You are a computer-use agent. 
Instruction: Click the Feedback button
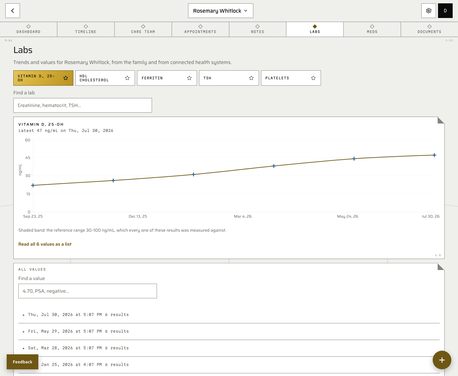click(22, 362)
